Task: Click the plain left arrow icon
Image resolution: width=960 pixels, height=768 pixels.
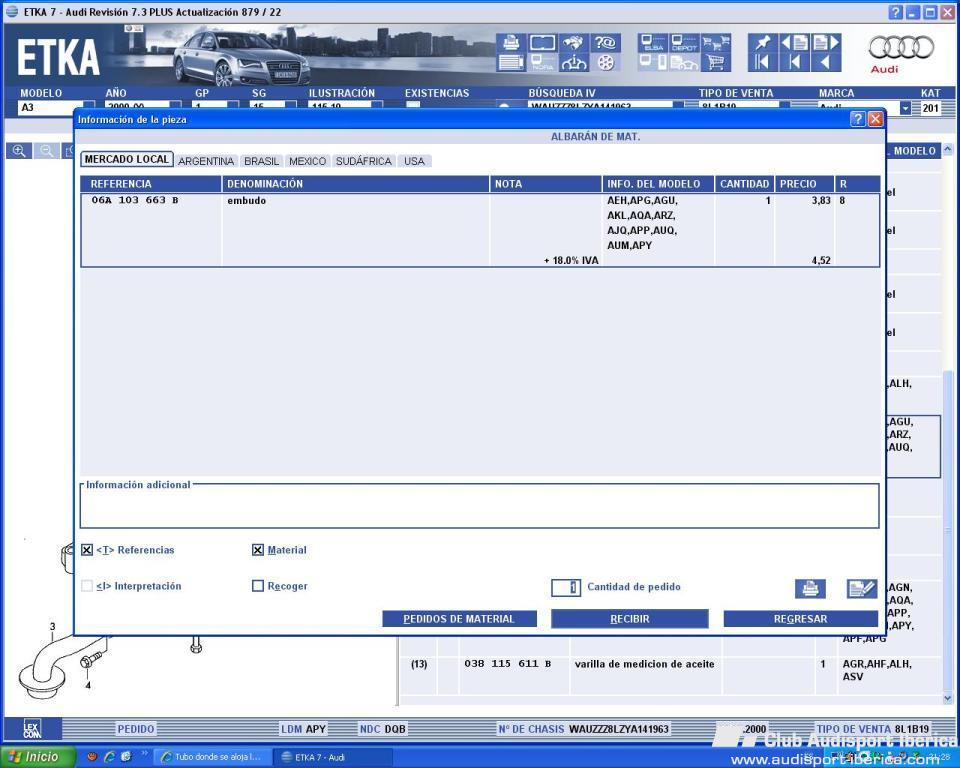Action: tap(826, 62)
